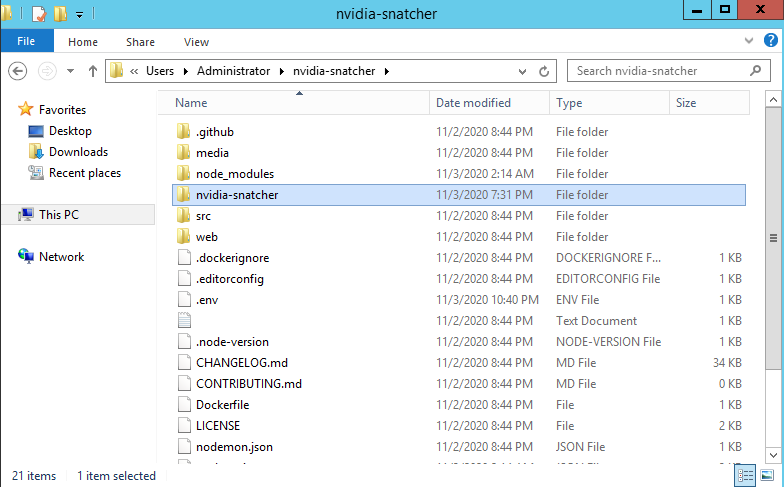Go up one folder level

pyautogui.click(x=92, y=71)
